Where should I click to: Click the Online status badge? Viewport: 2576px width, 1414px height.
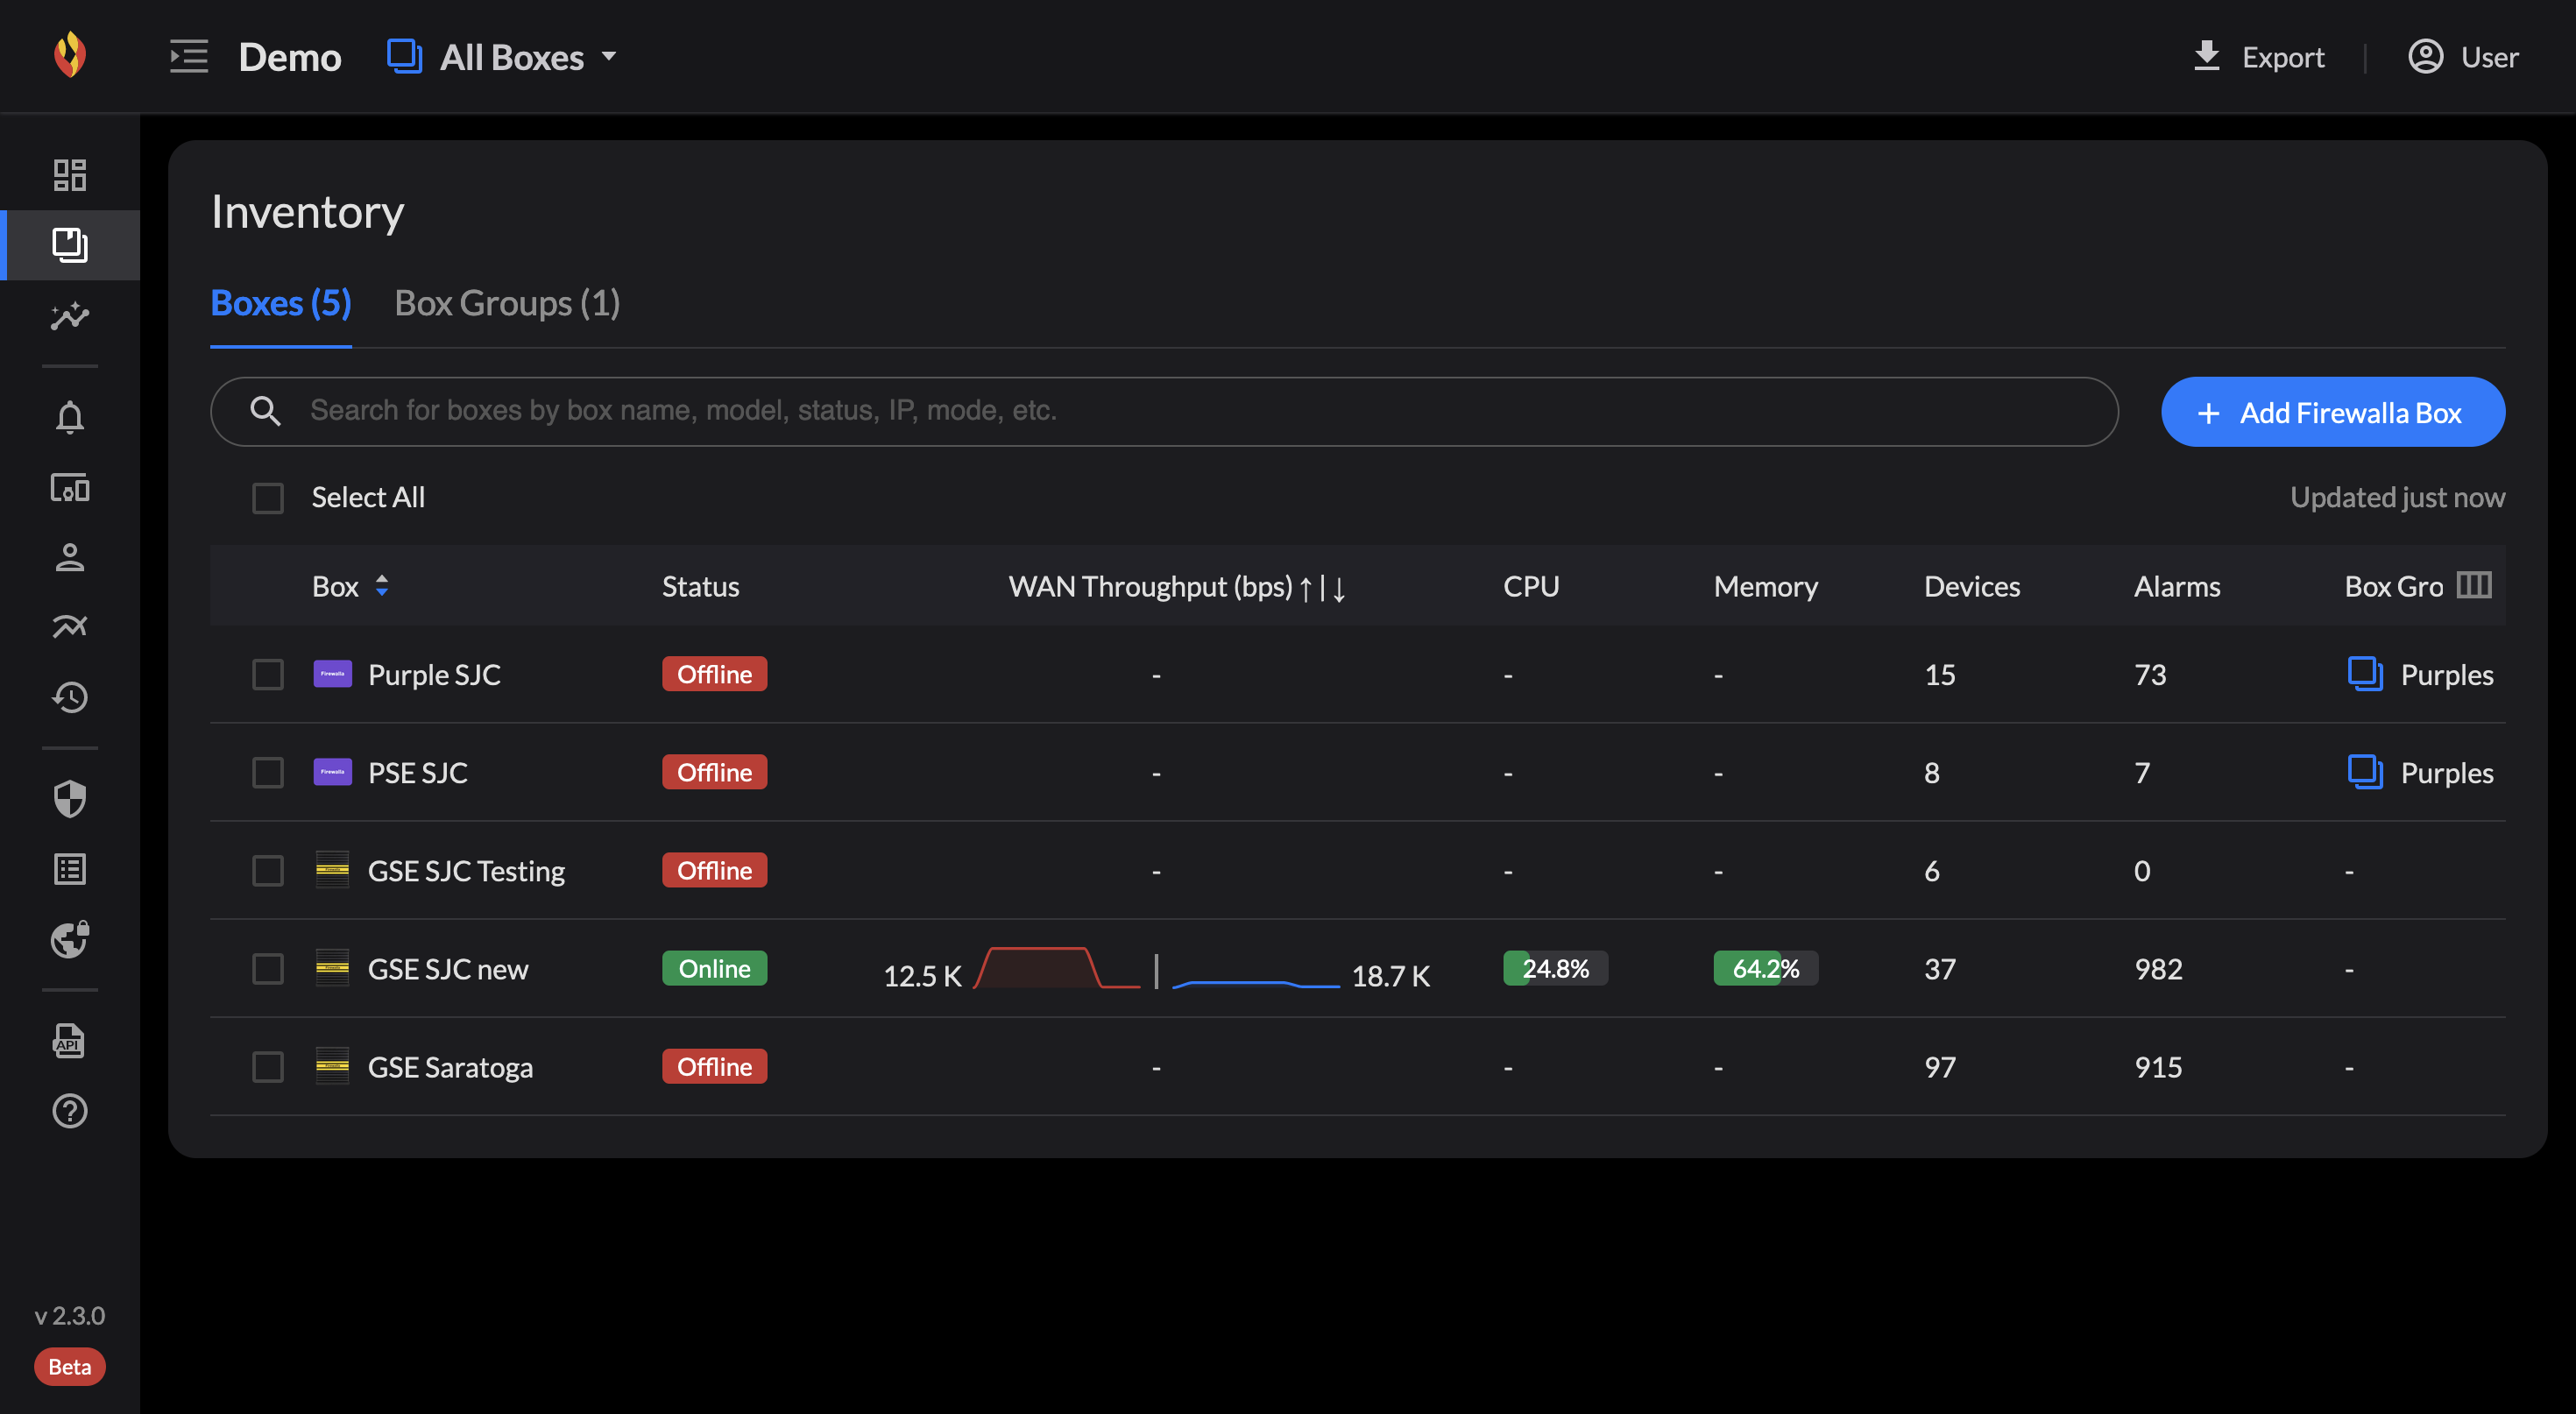click(x=714, y=968)
